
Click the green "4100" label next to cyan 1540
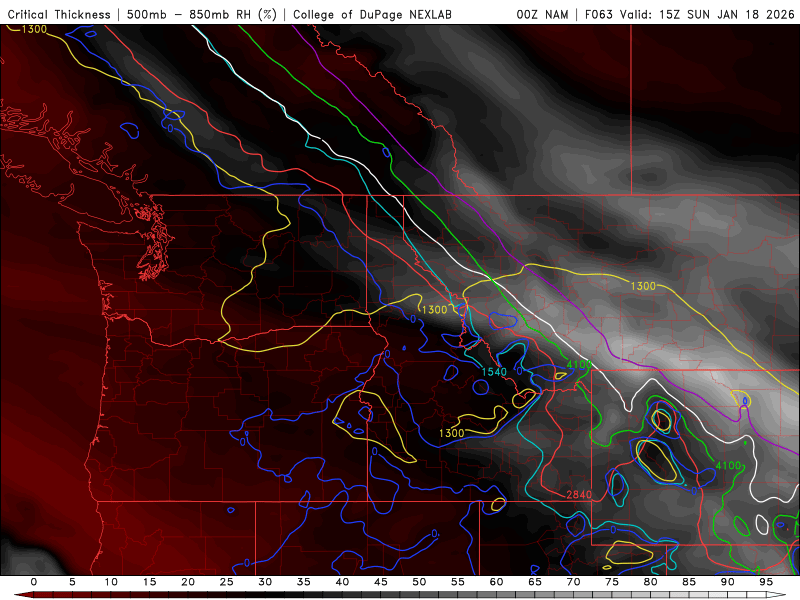(579, 365)
